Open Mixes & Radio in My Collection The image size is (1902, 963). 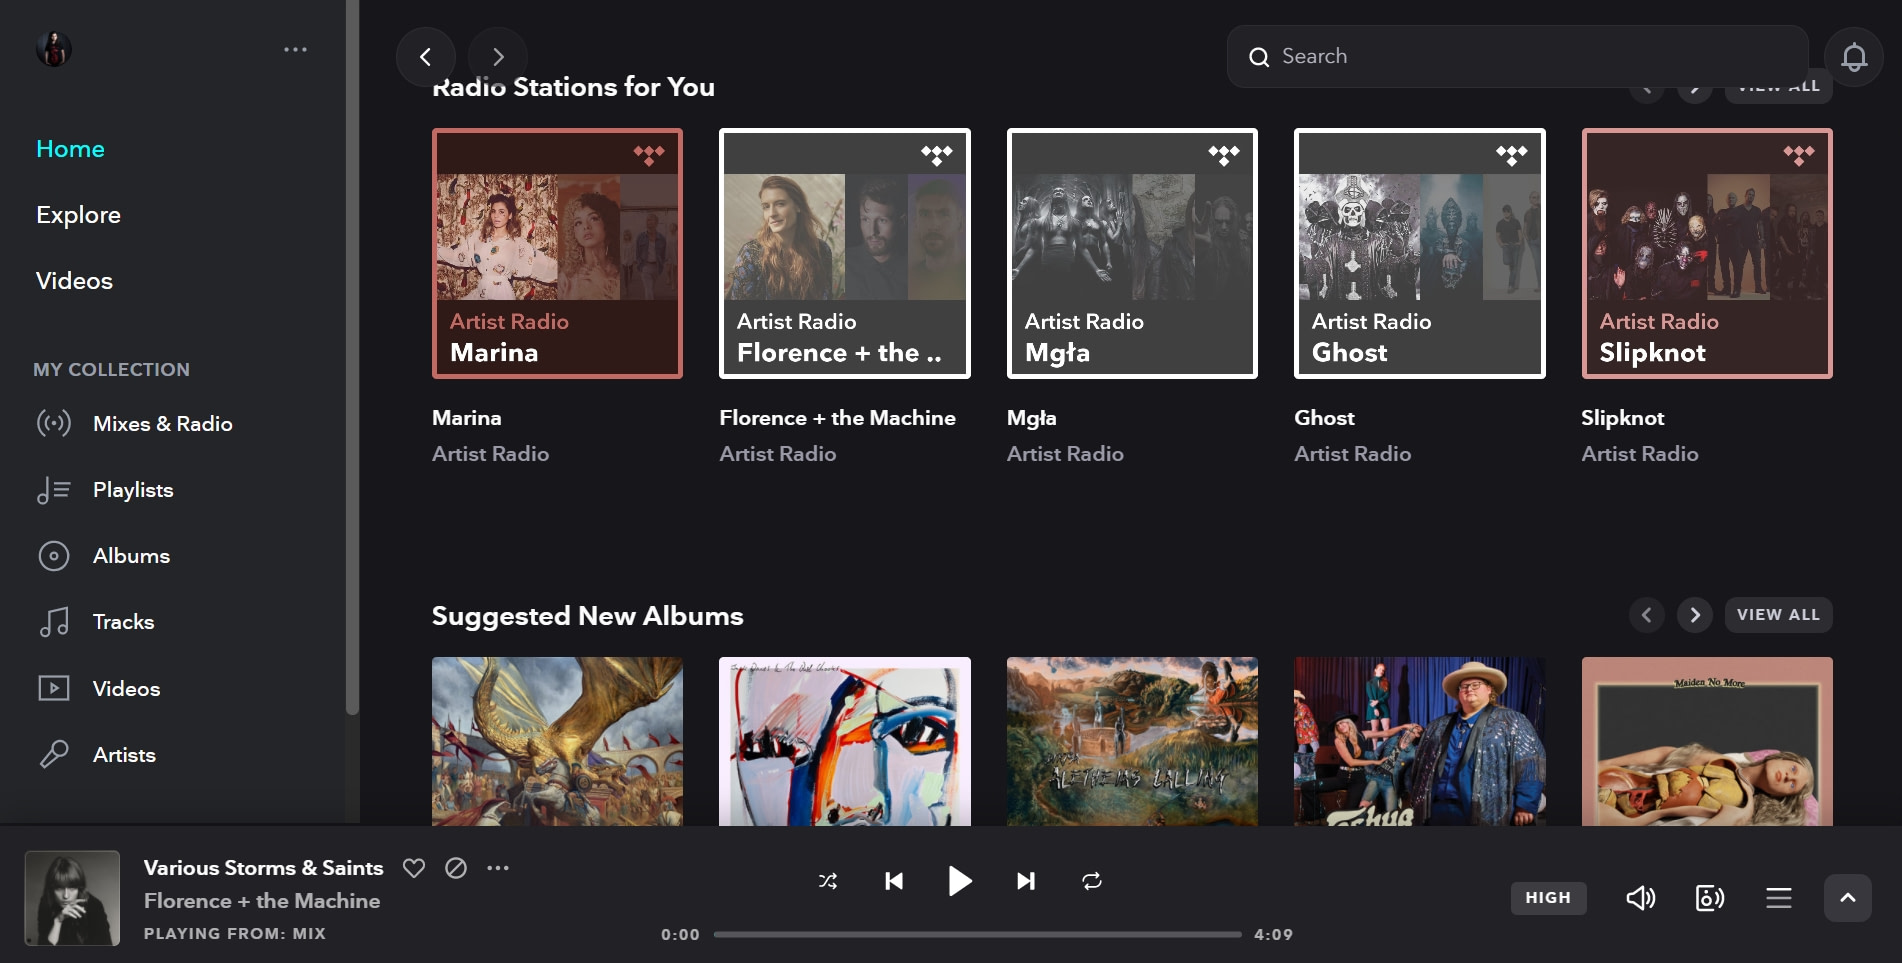click(x=163, y=424)
